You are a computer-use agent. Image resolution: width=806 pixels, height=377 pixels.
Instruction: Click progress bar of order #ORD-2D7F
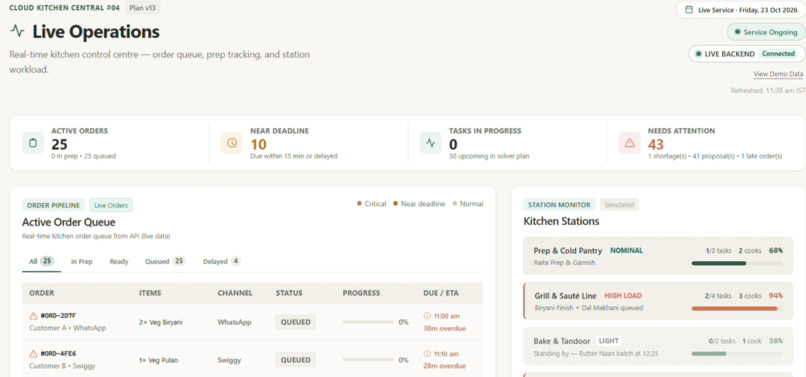tap(368, 322)
